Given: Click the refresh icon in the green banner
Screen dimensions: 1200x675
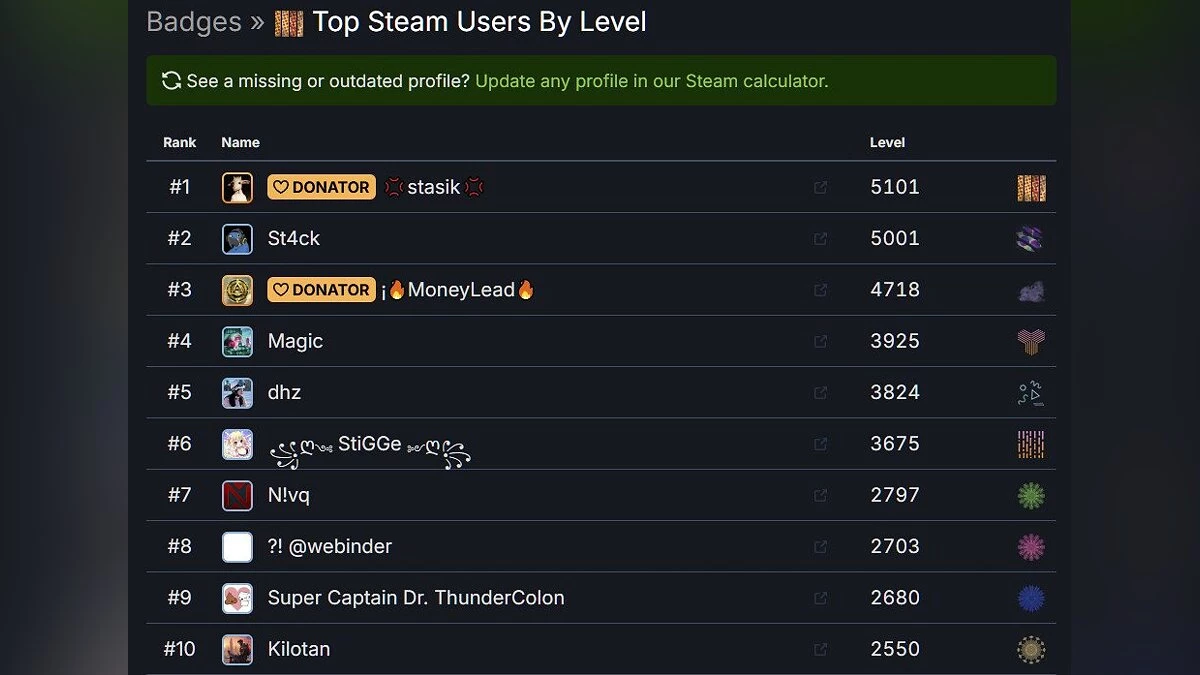Looking at the screenshot, I should [171, 81].
